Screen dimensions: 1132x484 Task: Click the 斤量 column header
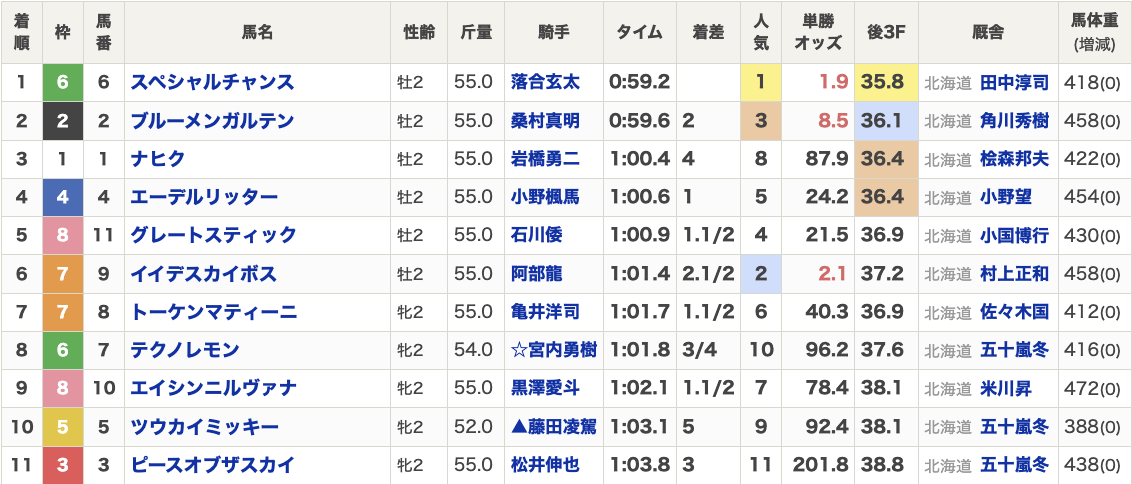(476, 33)
